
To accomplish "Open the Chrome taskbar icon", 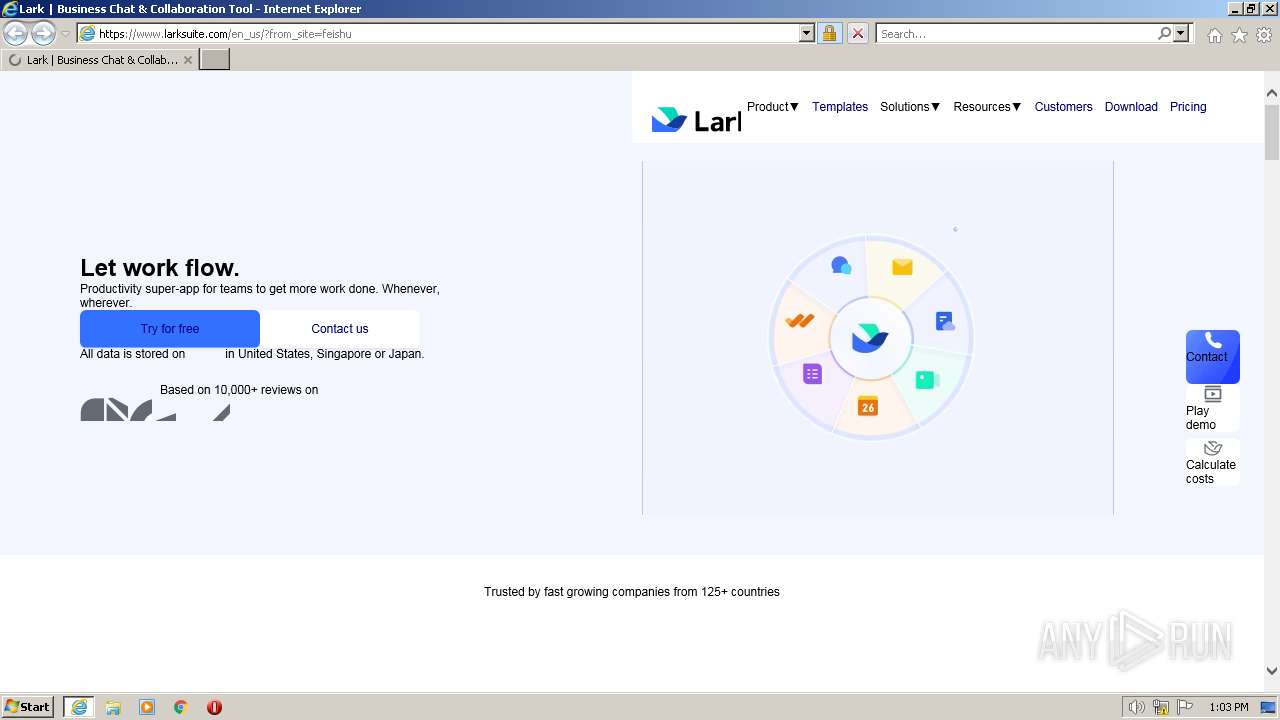I will tap(181, 707).
